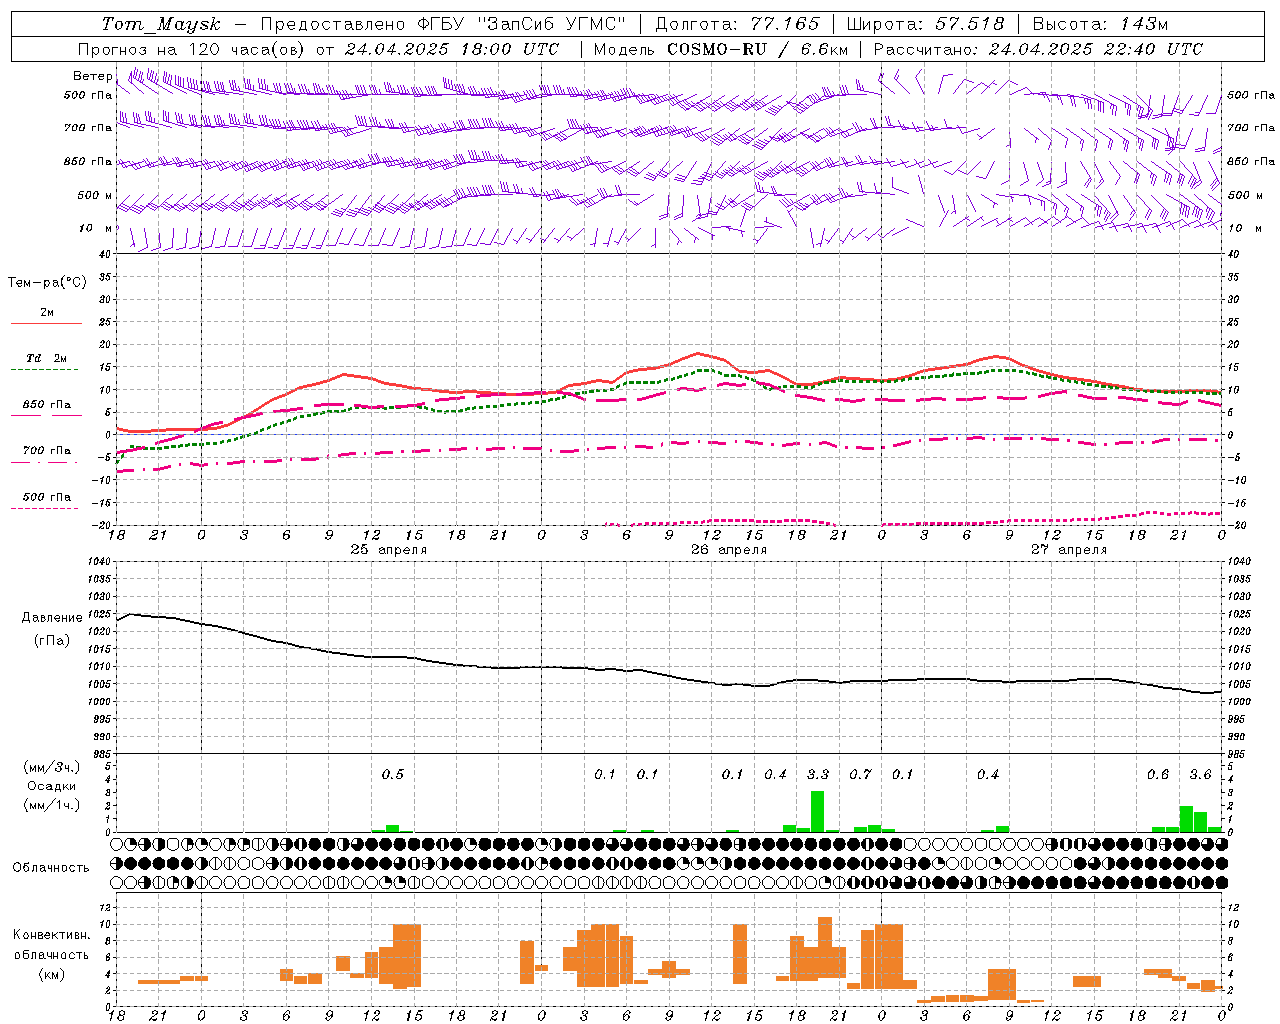Screen dimensions: 1280x1024
Task: Click the start time 24.04.2025 18:00 UTC
Action: coord(452,49)
